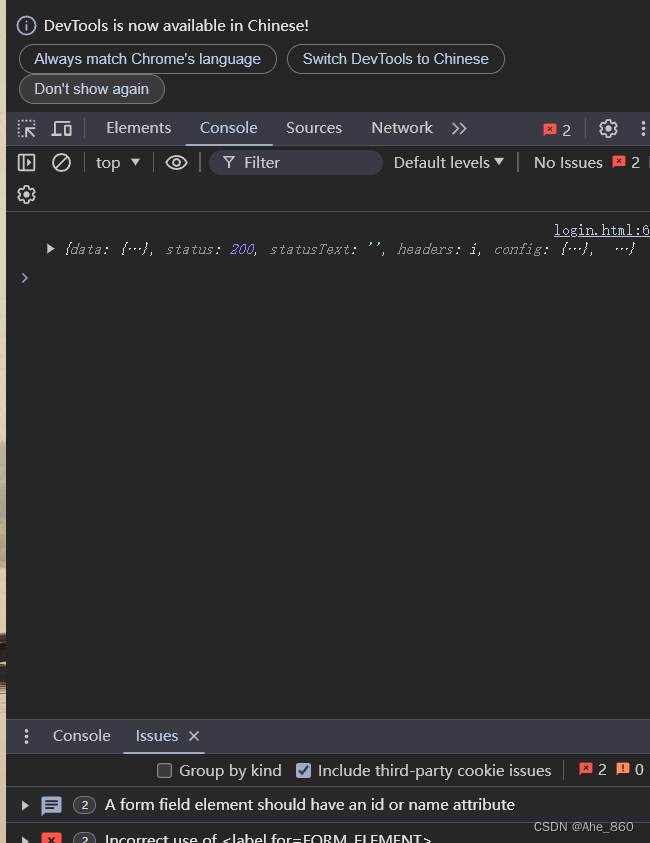The height and width of the screenshot is (843, 650).
Task: Open the Network tab
Action: [402, 128]
